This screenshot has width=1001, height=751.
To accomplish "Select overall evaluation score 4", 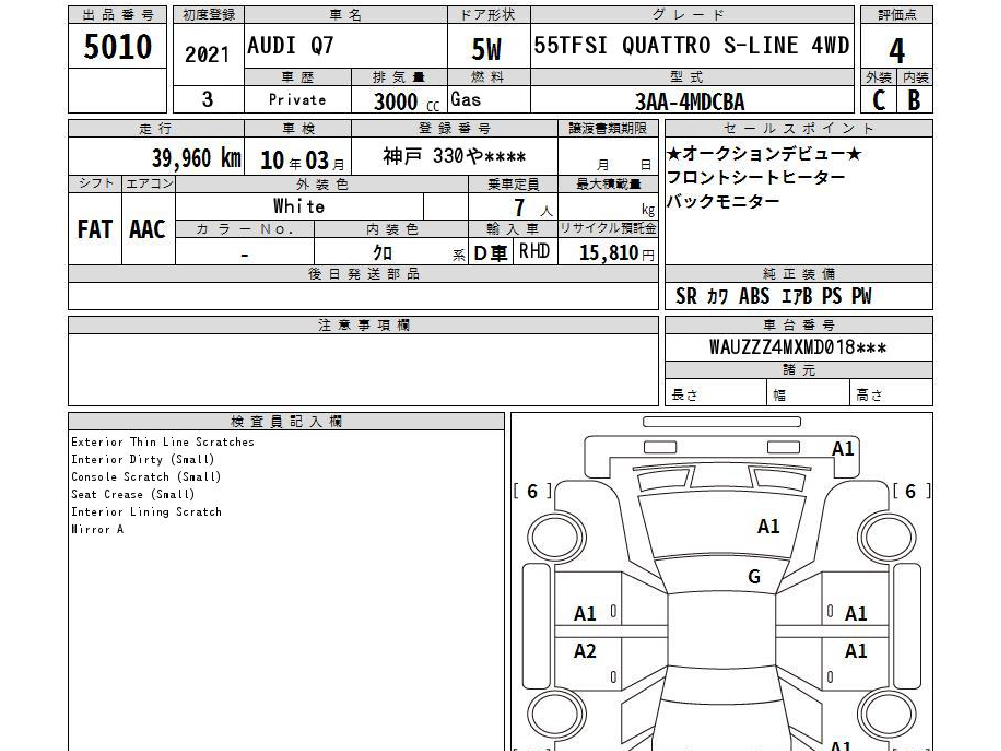I will [896, 50].
